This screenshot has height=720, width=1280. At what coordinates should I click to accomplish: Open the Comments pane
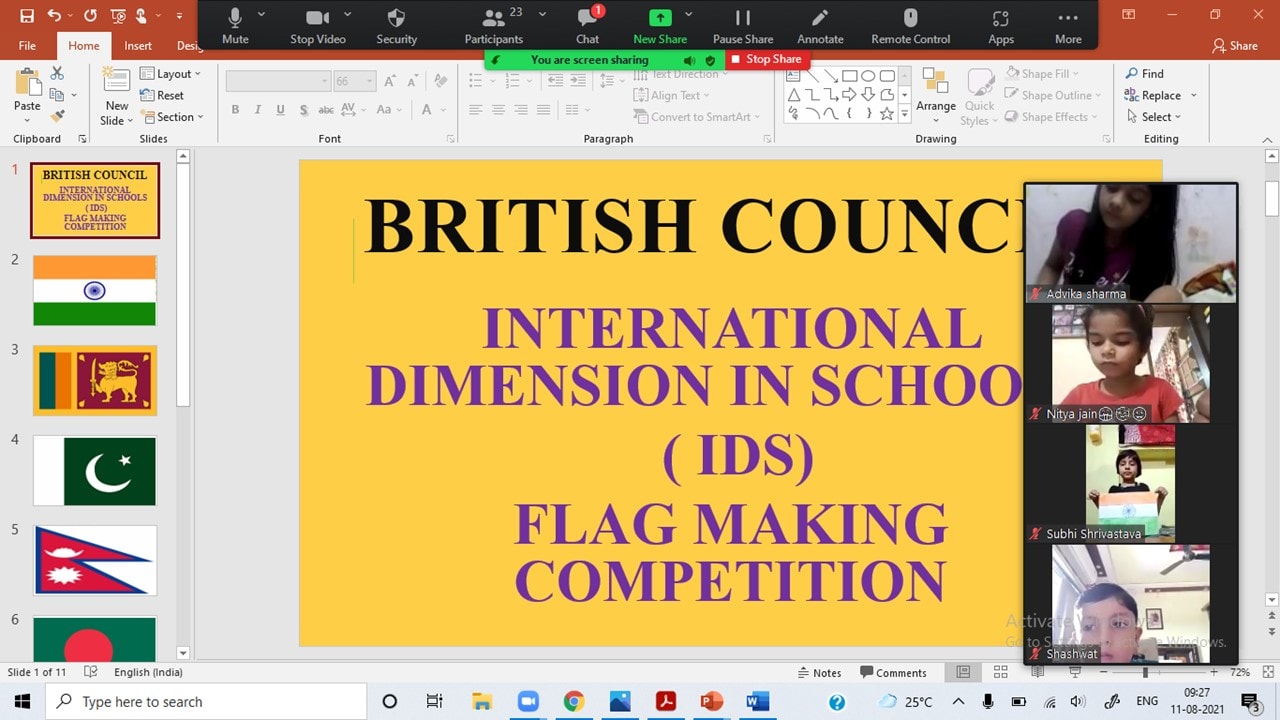(893, 673)
